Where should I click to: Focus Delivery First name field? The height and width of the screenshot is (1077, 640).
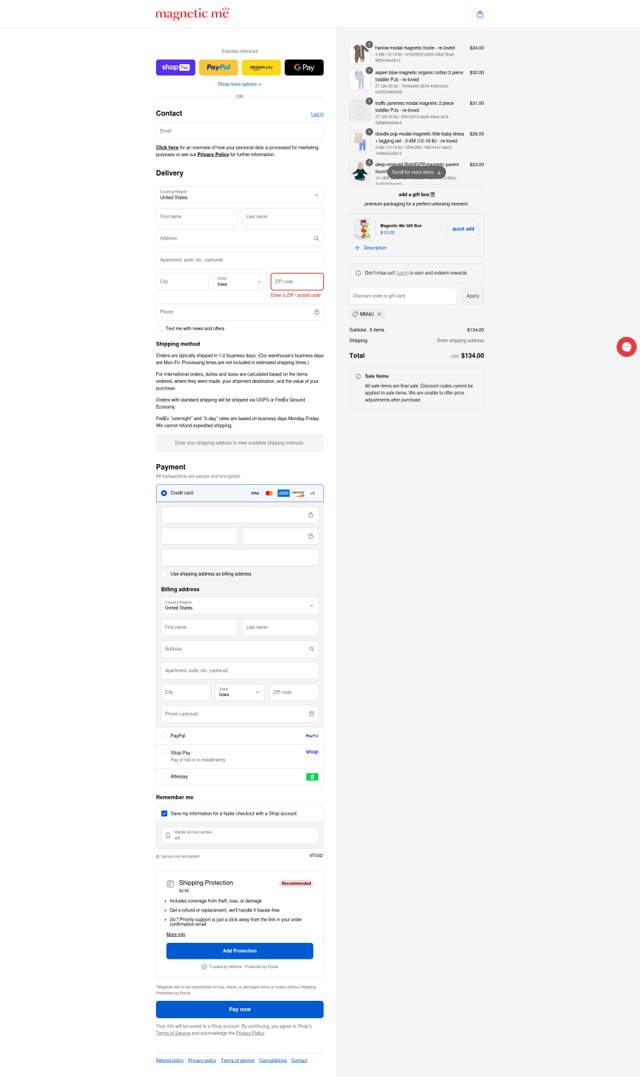[196, 216]
